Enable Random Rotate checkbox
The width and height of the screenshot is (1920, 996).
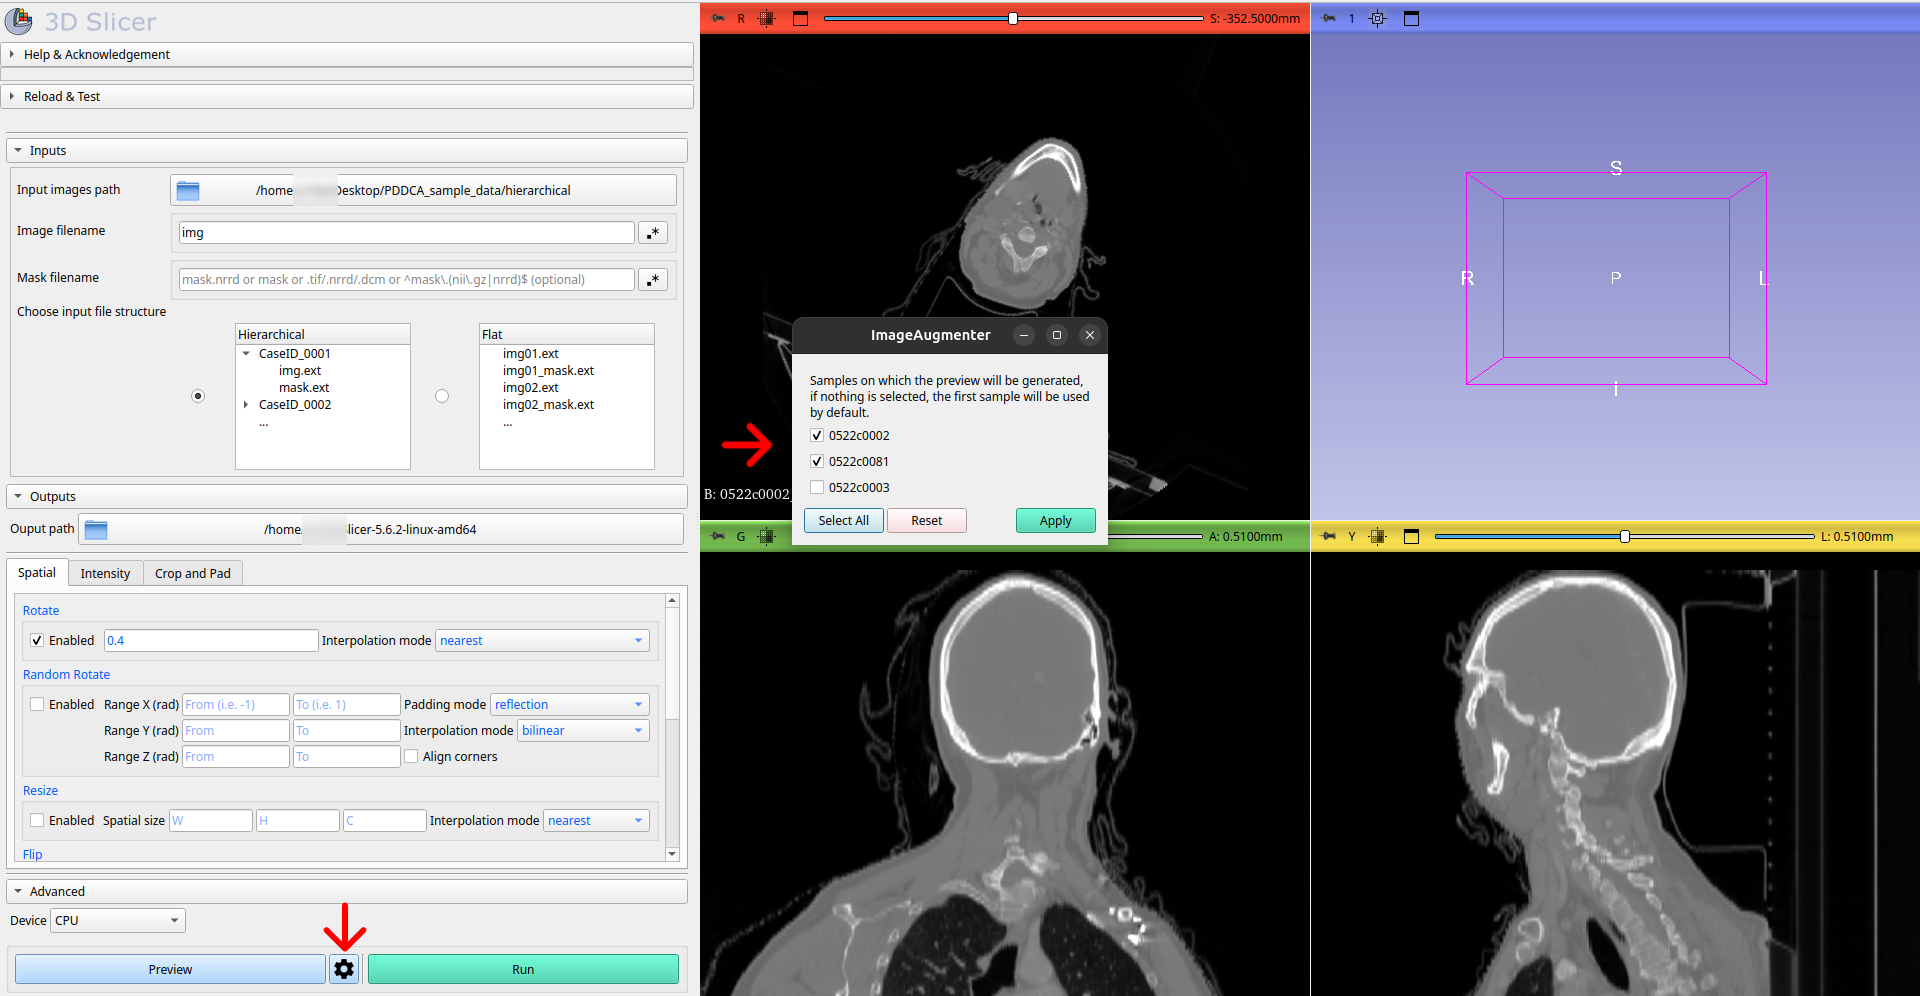pyautogui.click(x=37, y=705)
